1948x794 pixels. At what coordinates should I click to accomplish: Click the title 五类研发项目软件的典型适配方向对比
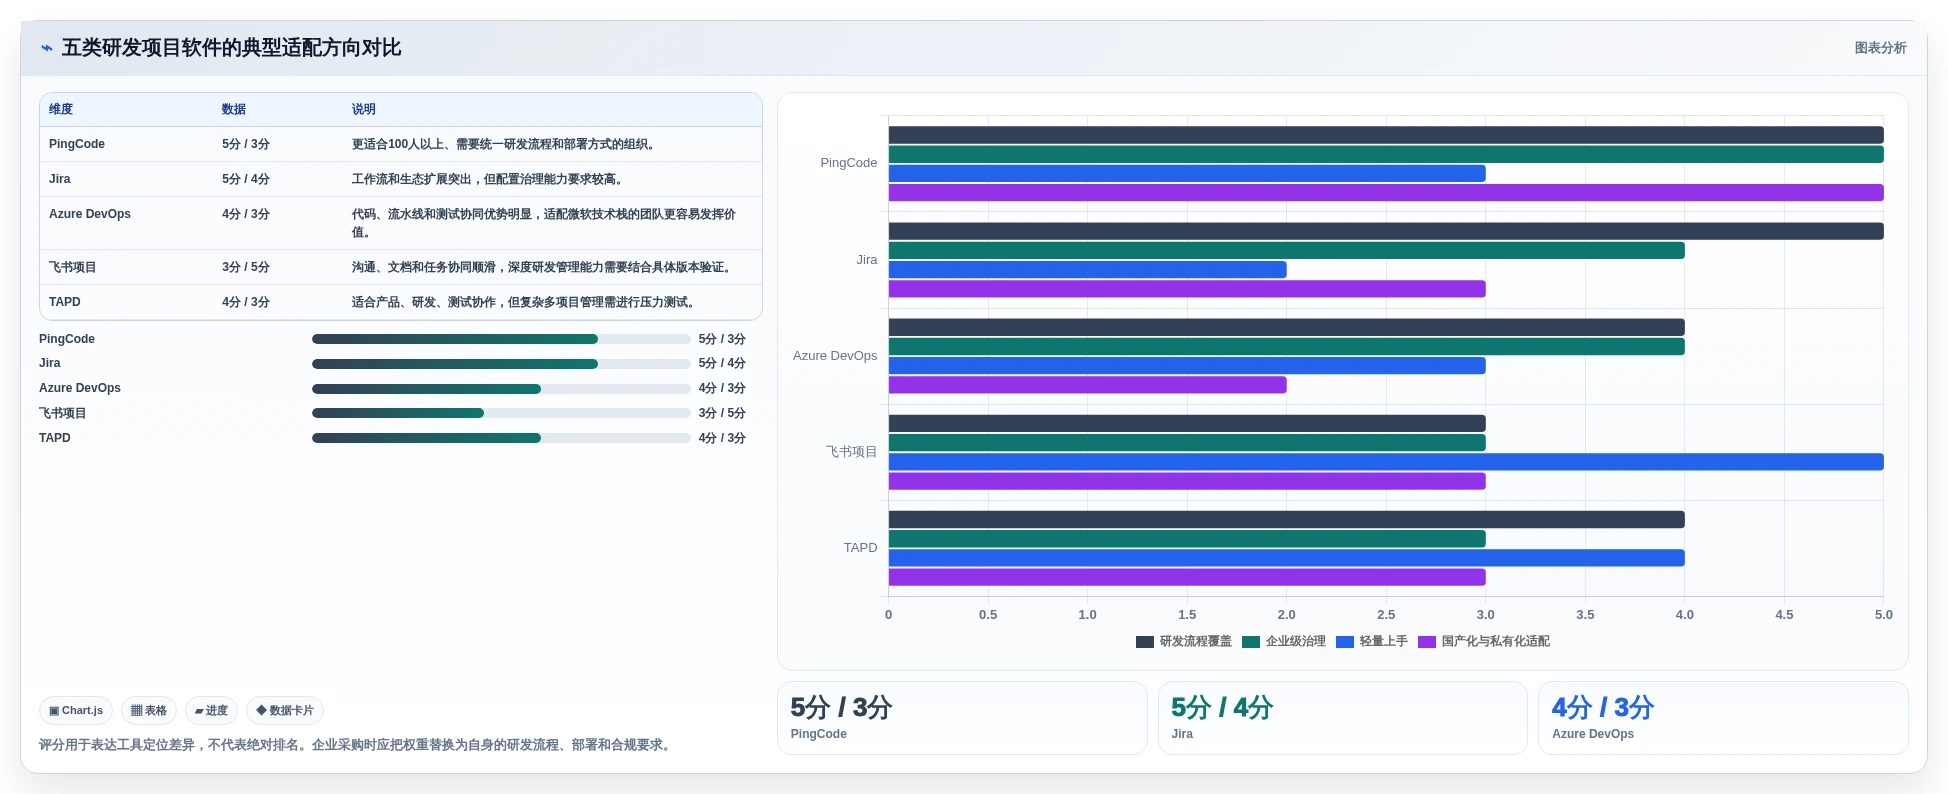pyautogui.click(x=231, y=48)
